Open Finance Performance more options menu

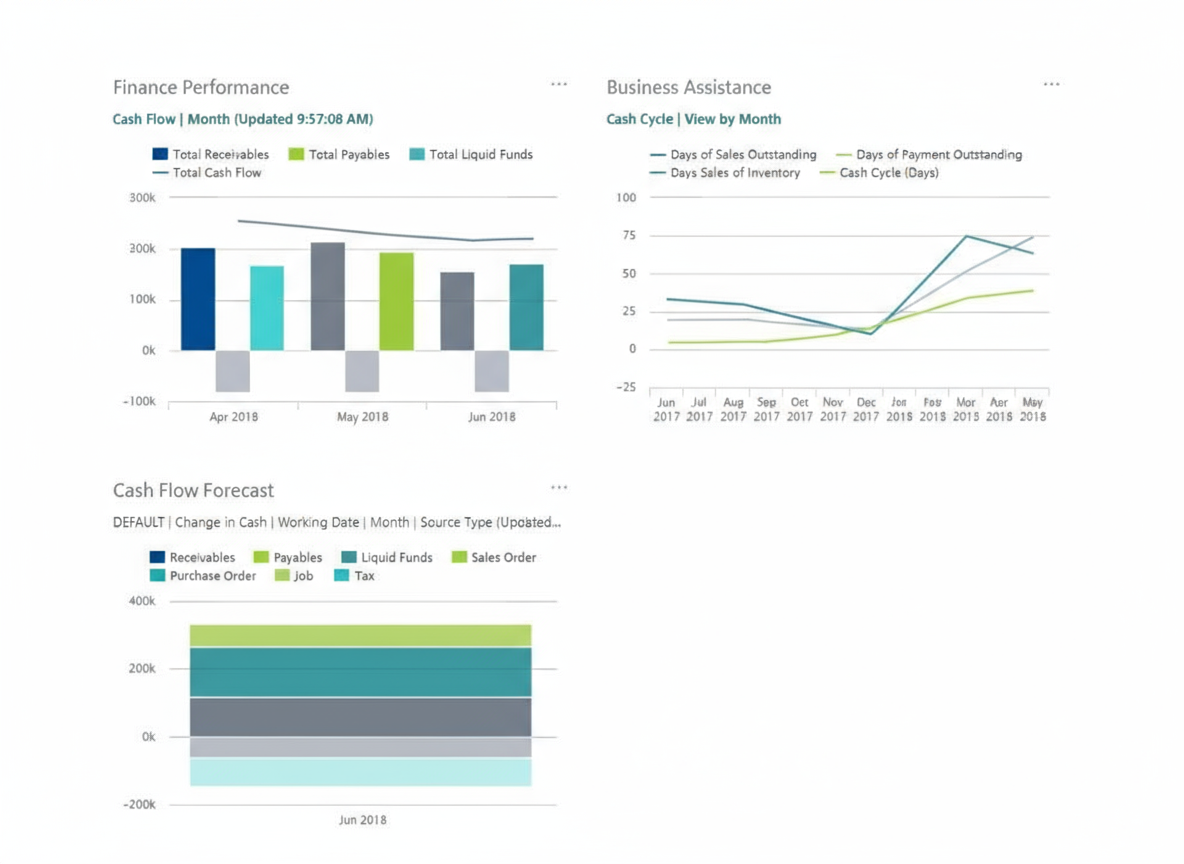click(558, 85)
